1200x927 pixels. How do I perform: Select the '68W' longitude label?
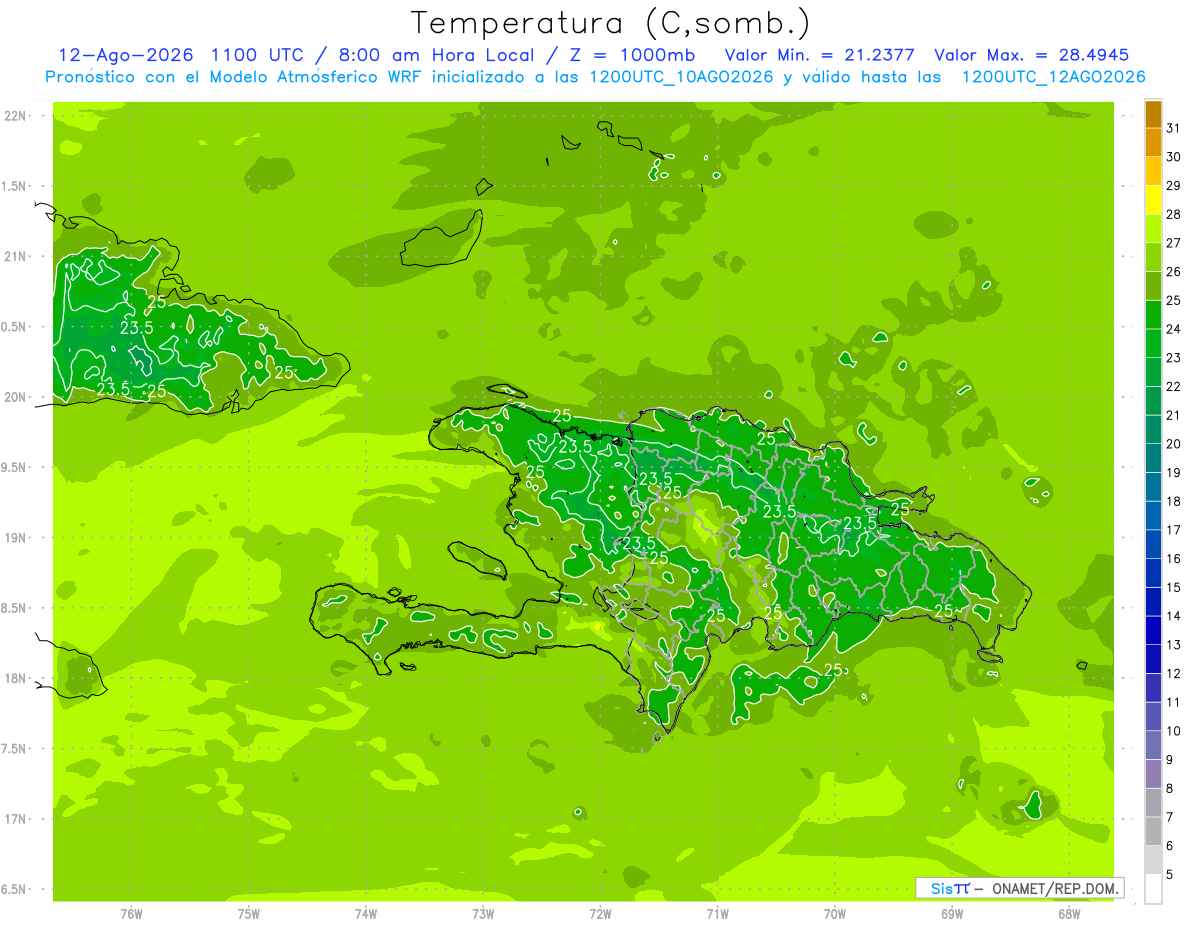click(1069, 913)
